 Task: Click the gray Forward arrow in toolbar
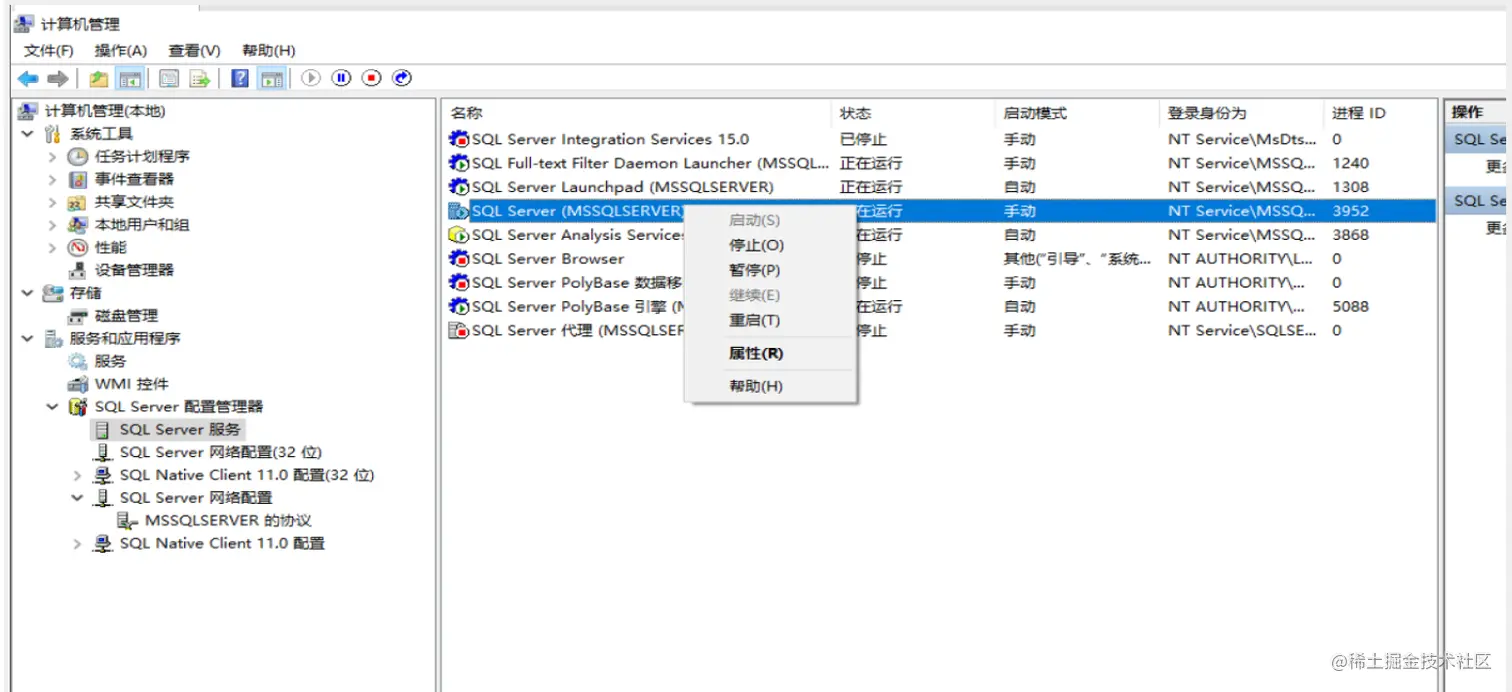(x=58, y=78)
